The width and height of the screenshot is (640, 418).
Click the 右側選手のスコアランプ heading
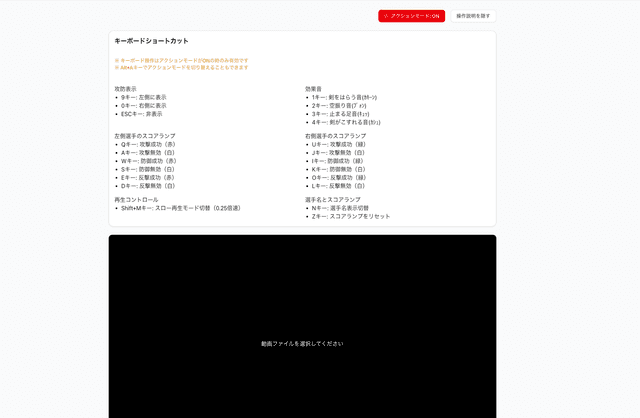(x=336, y=136)
